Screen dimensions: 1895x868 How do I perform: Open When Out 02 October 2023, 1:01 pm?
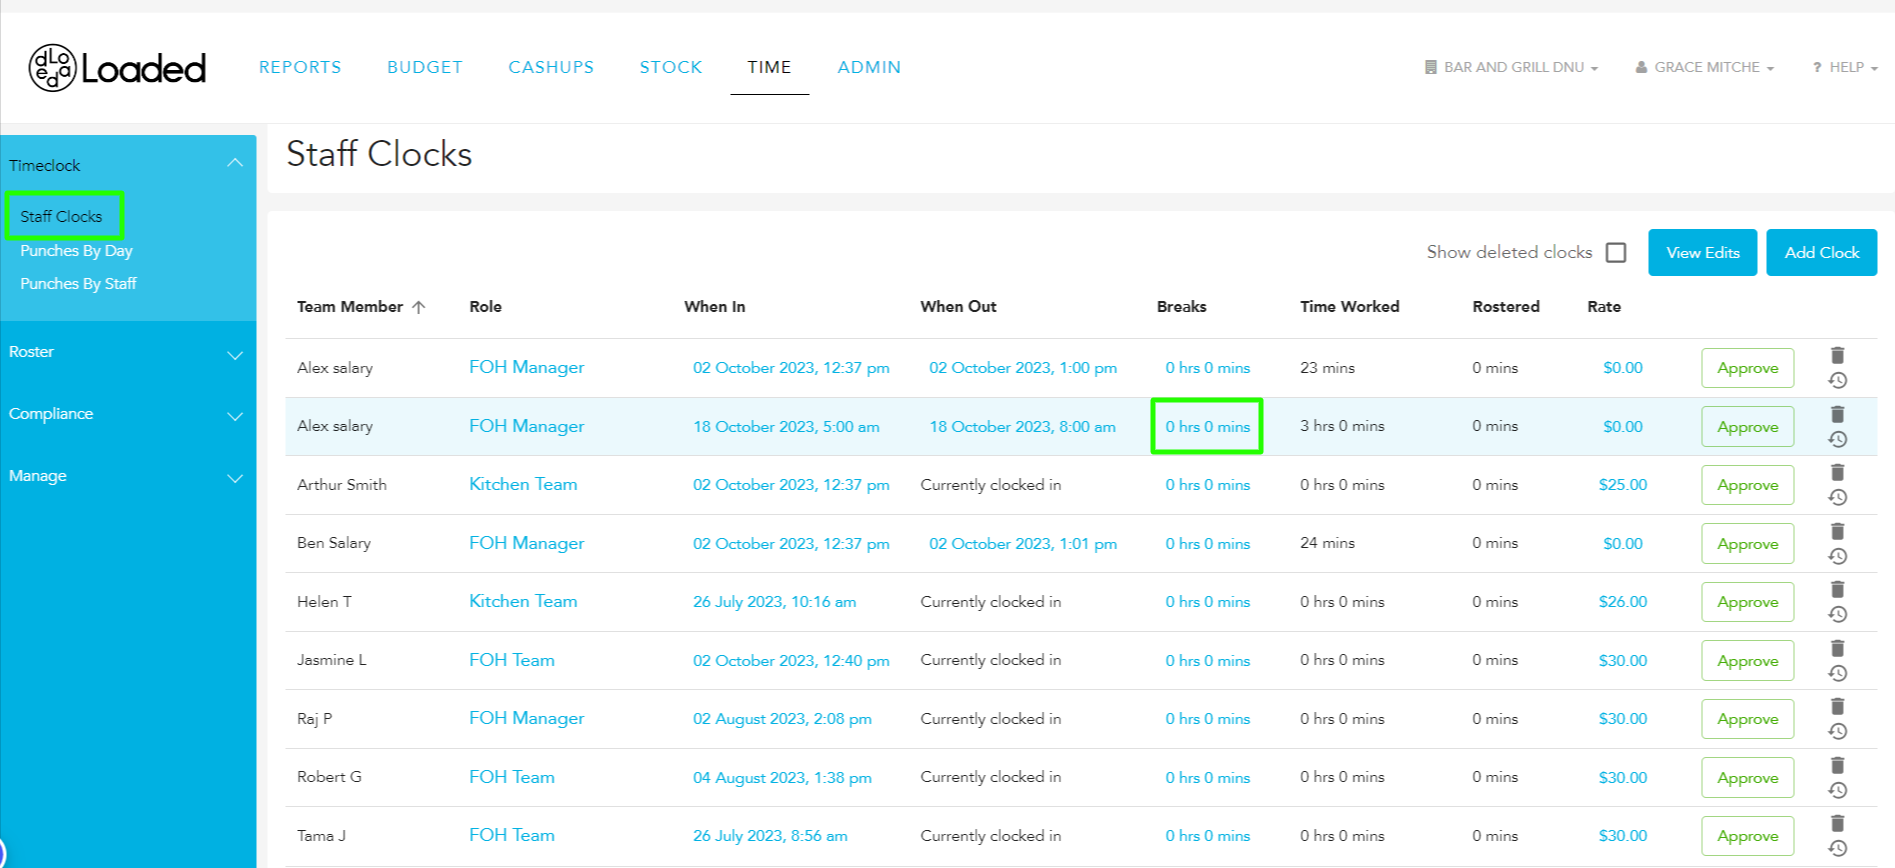point(1023,543)
